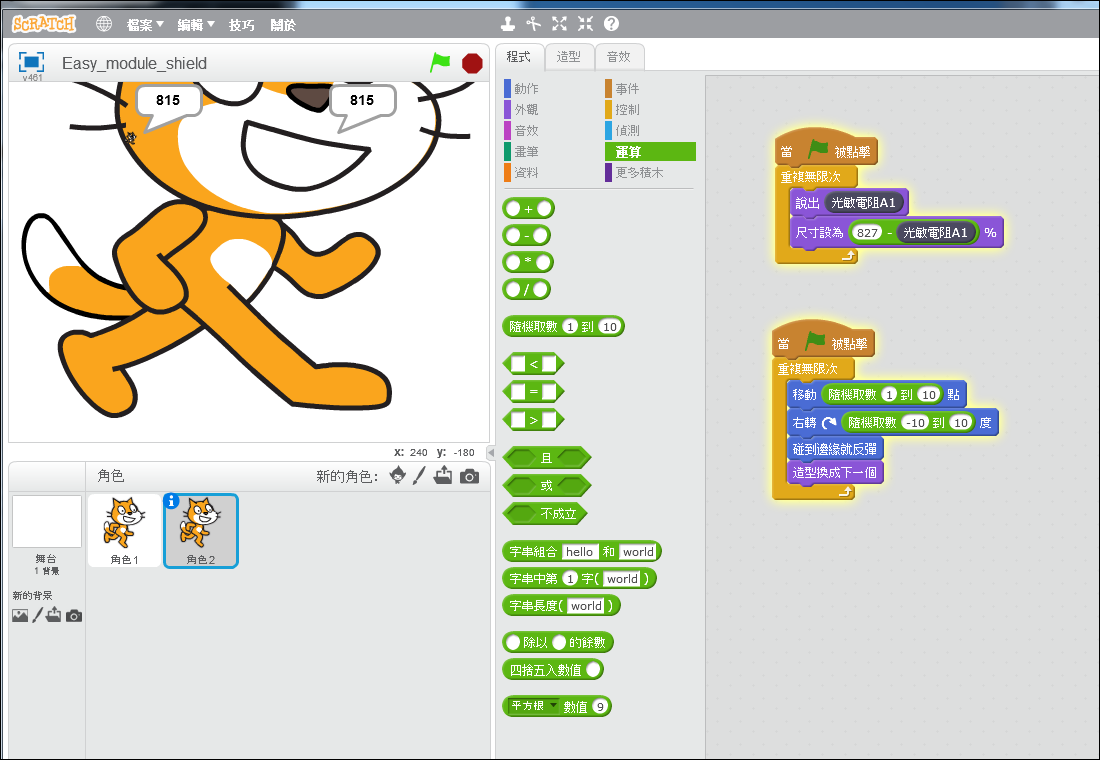
Task: Click the addition operator block
Action: tap(528, 208)
